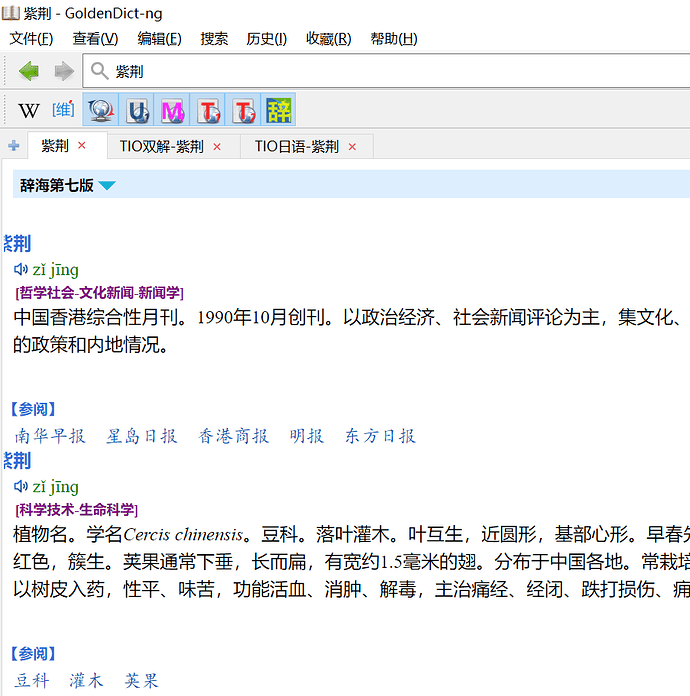Viewport: 690px width, 696px height.
Task: Open the 灌木 reference link
Action: tap(86, 681)
